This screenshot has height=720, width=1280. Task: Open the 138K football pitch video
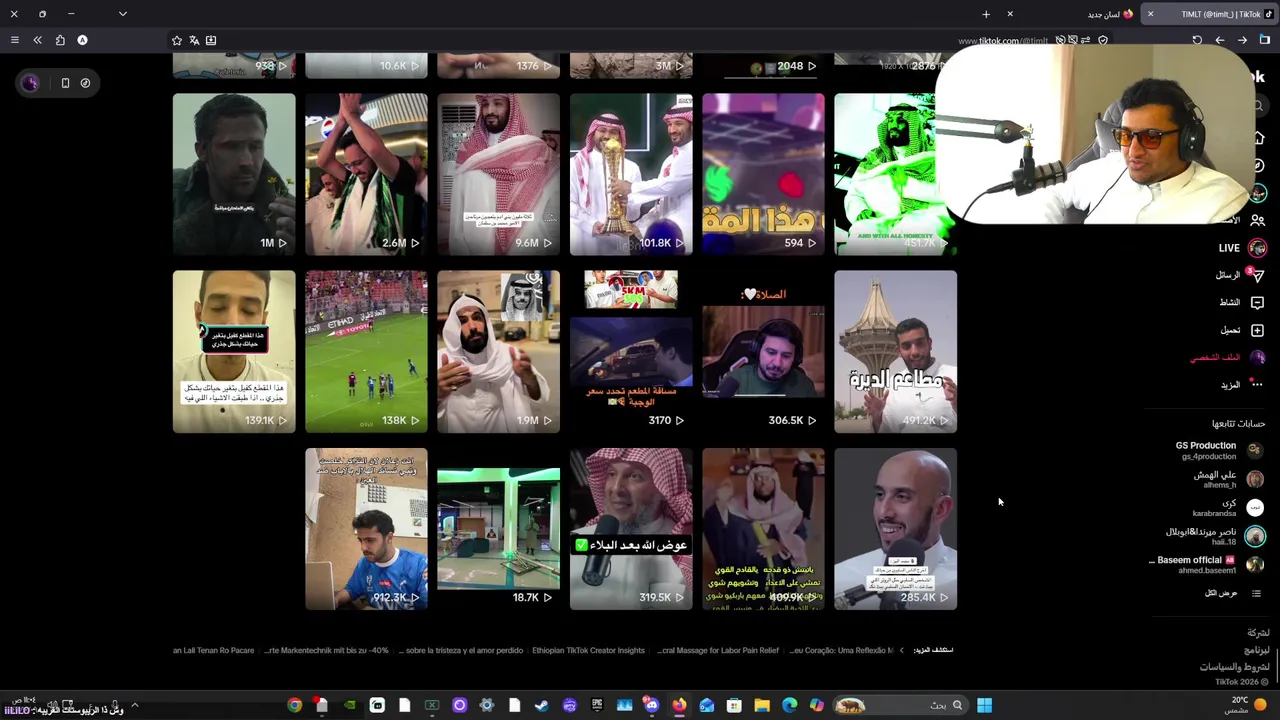click(366, 352)
